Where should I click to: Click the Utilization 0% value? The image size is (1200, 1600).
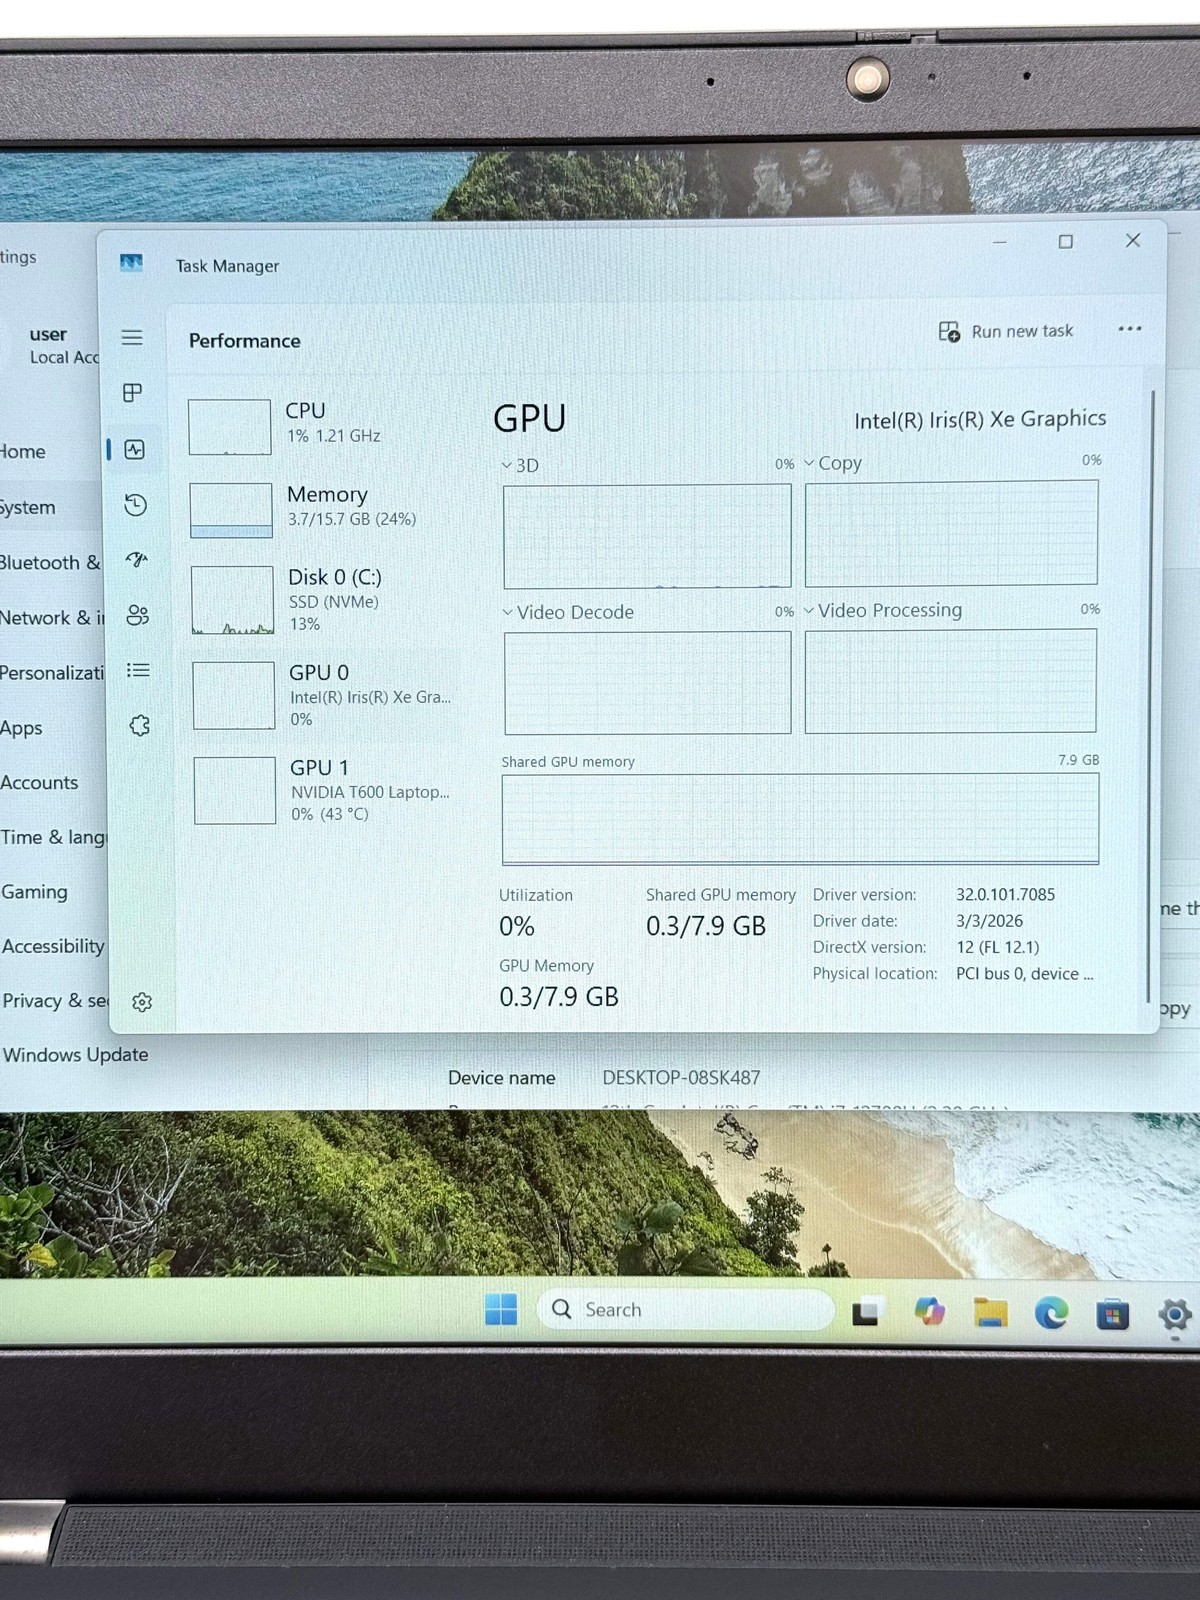click(517, 927)
